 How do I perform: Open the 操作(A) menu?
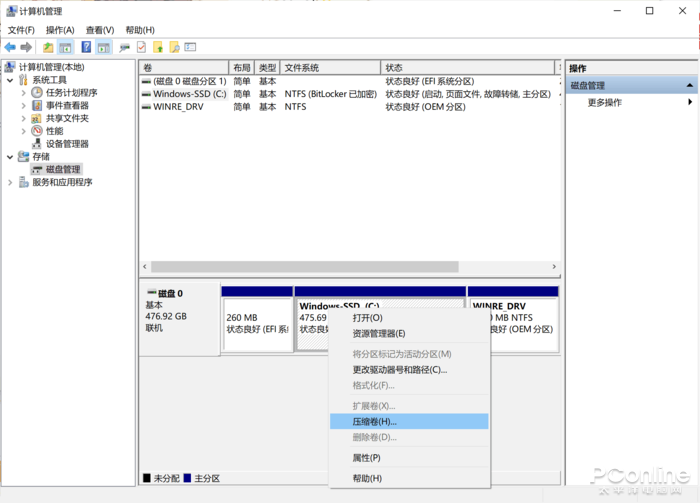pyautogui.click(x=60, y=30)
